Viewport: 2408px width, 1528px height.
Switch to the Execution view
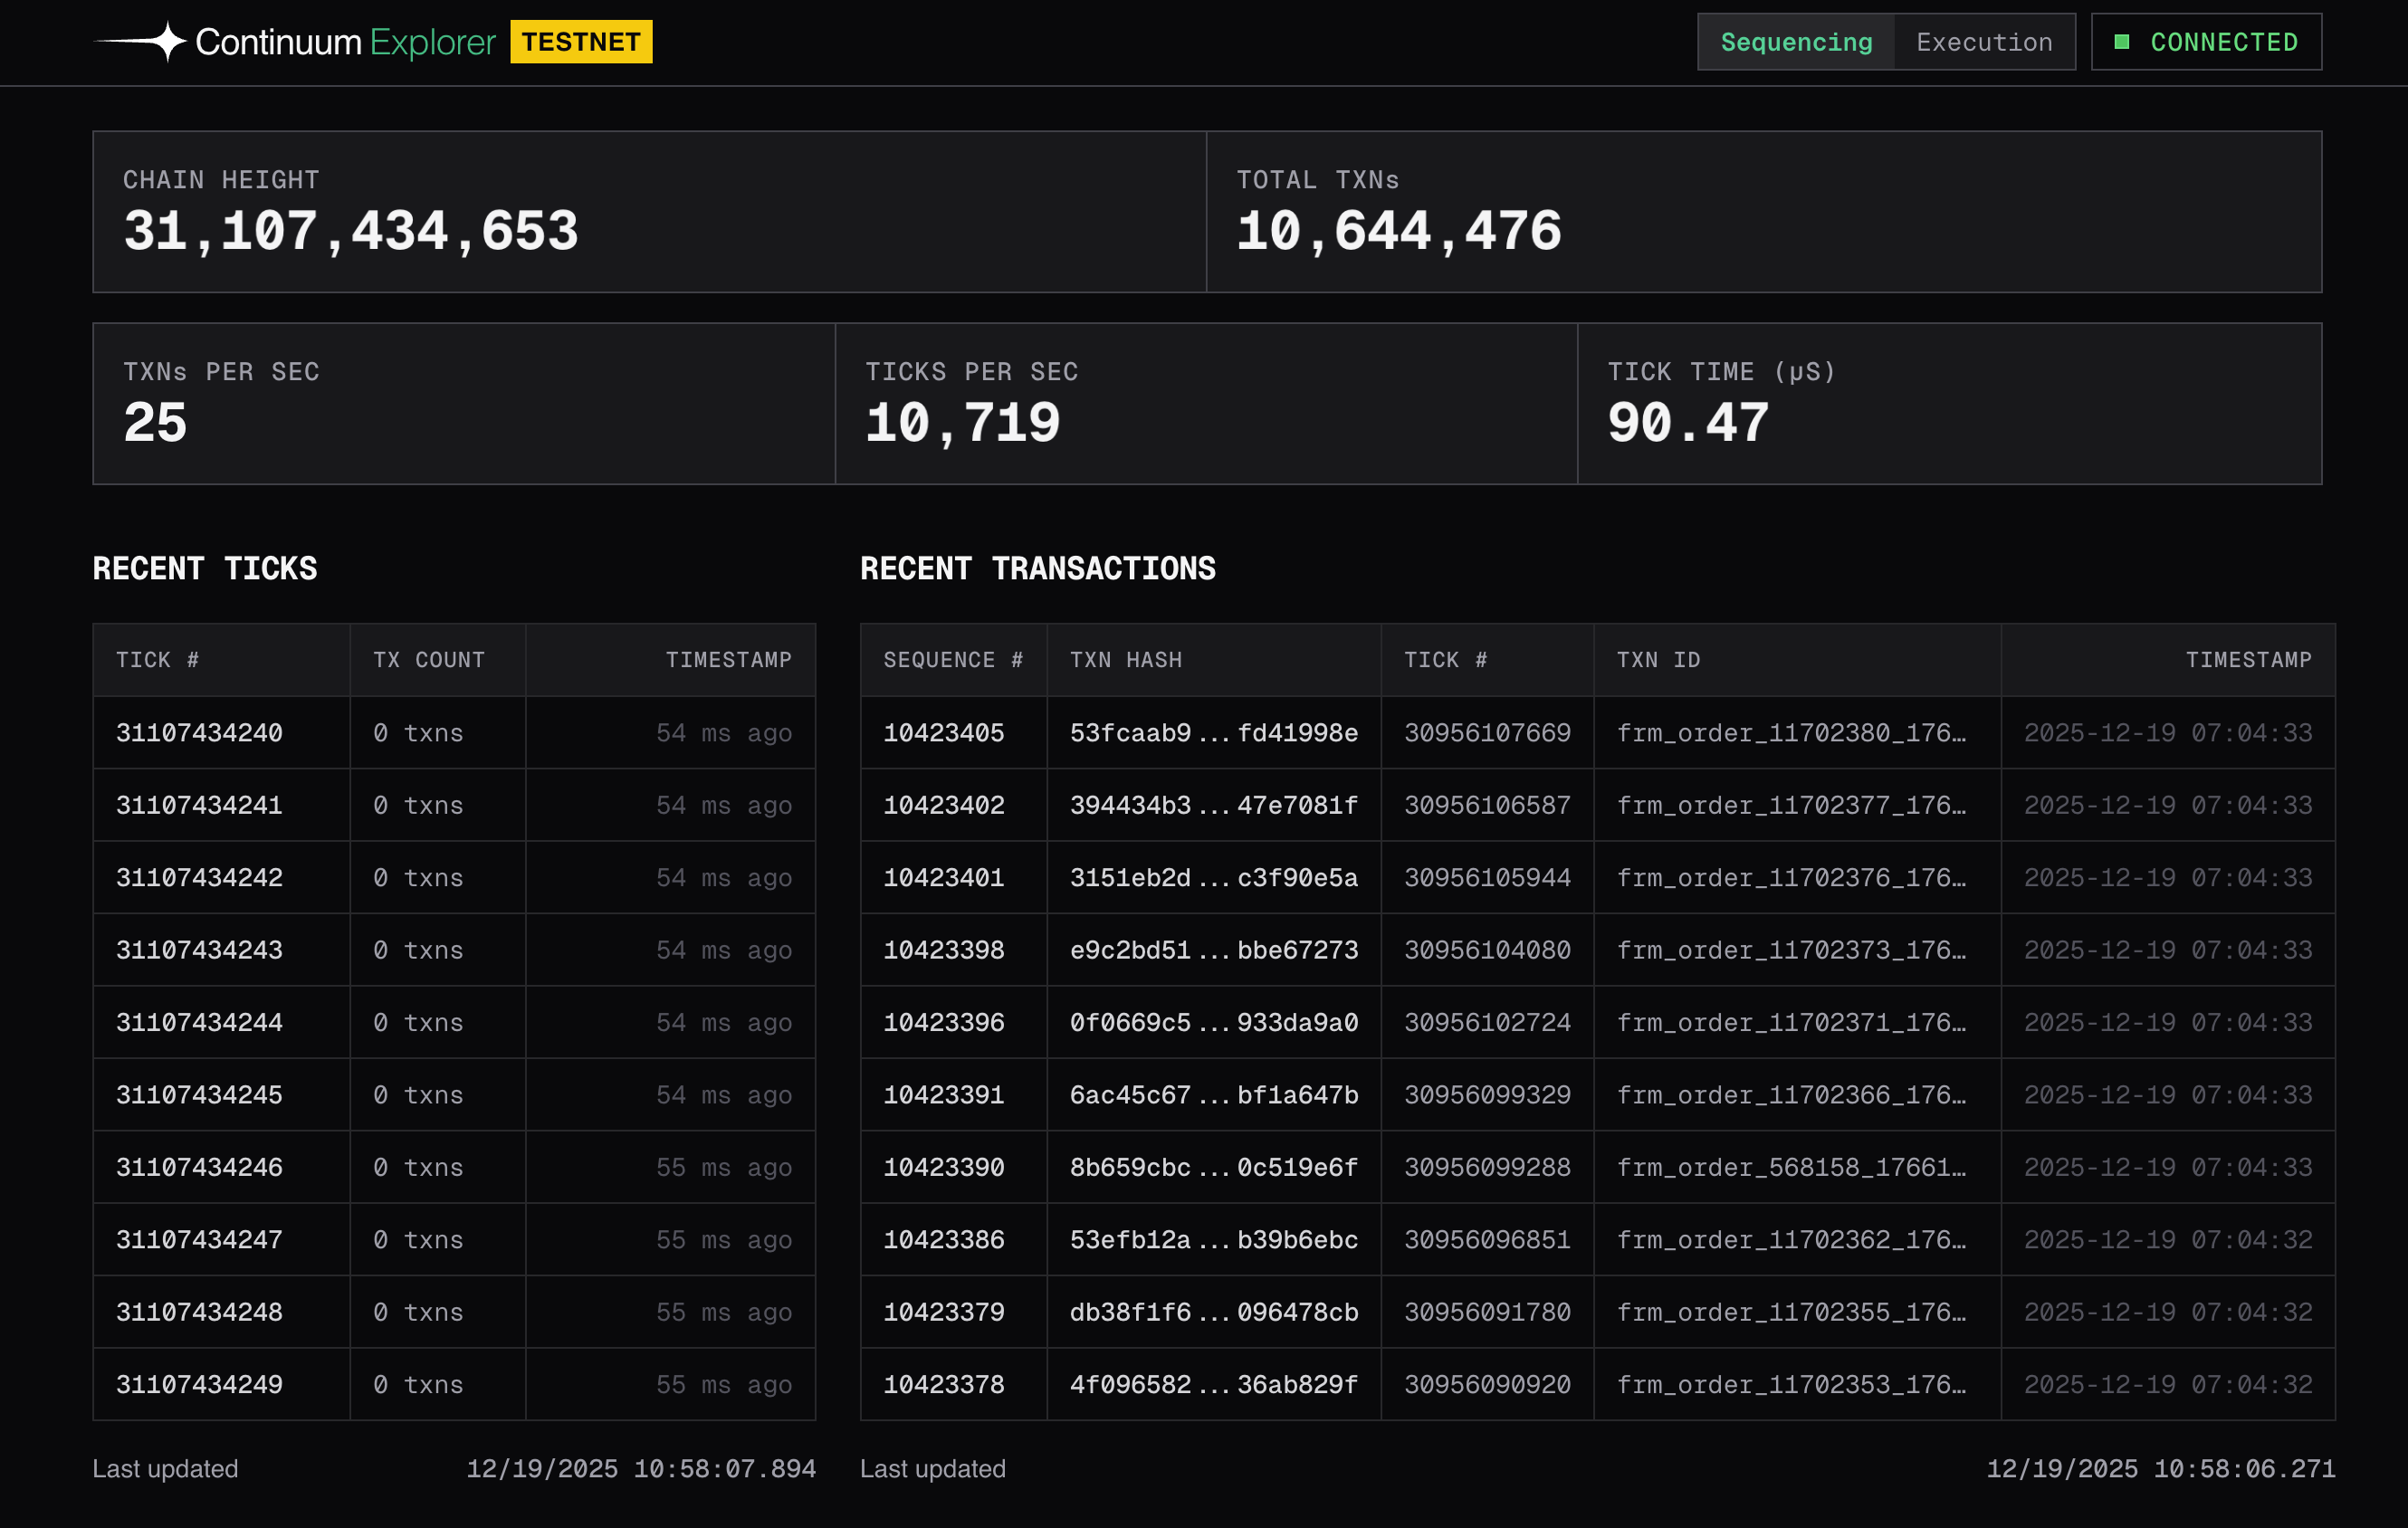(x=1983, y=42)
